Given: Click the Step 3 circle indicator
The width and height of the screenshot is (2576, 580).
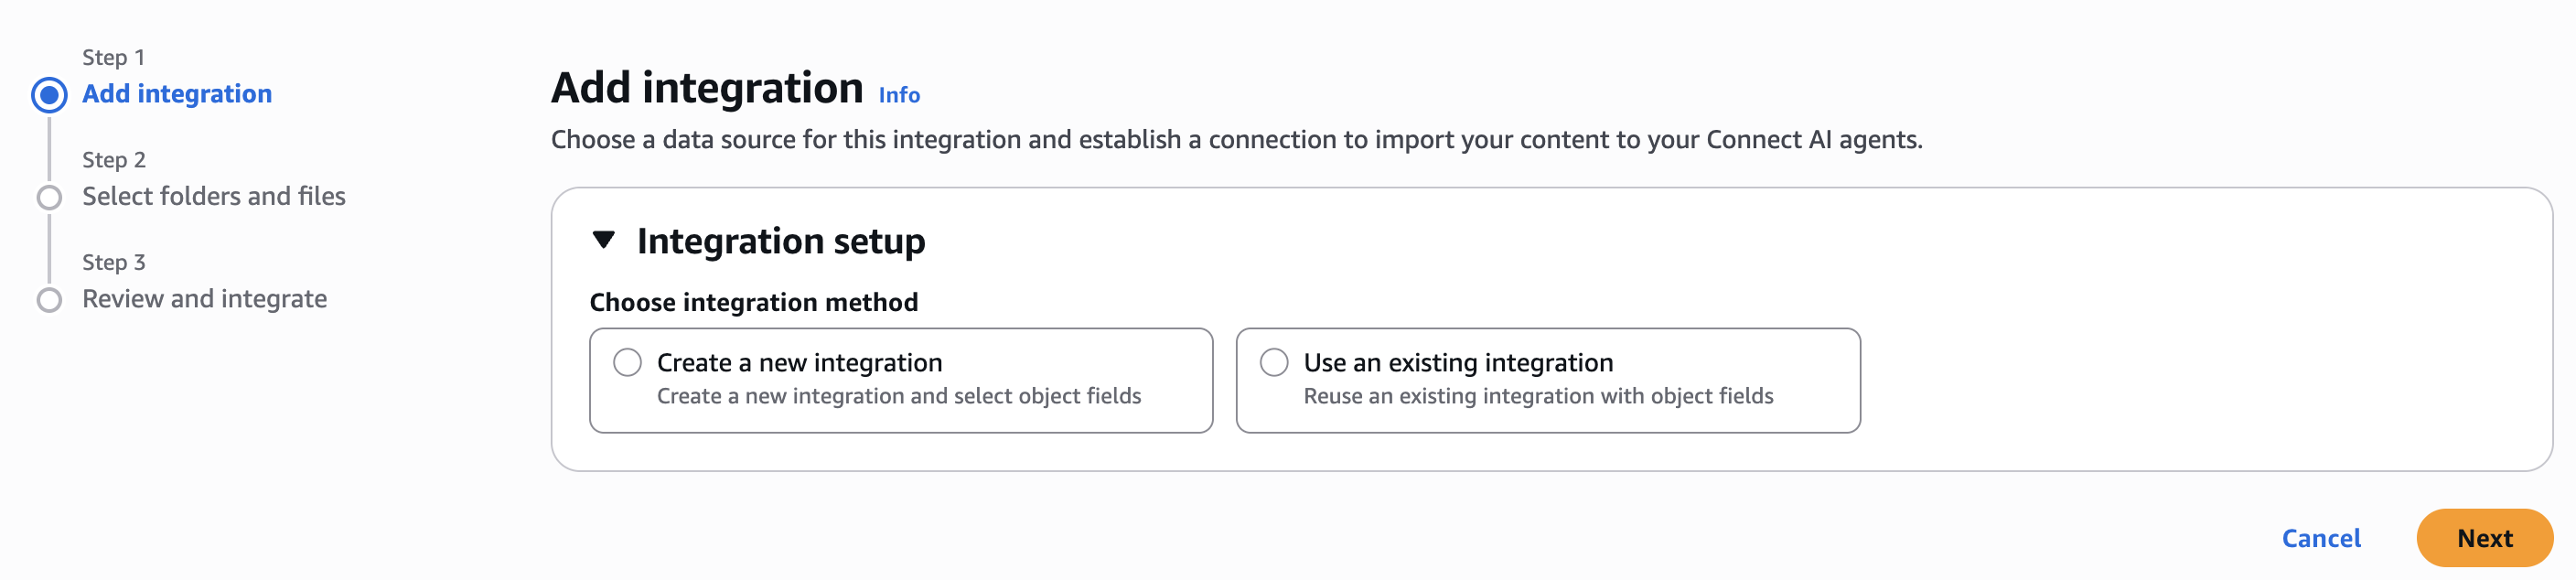Looking at the screenshot, I should pyautogui.click(x=49, y=300).
